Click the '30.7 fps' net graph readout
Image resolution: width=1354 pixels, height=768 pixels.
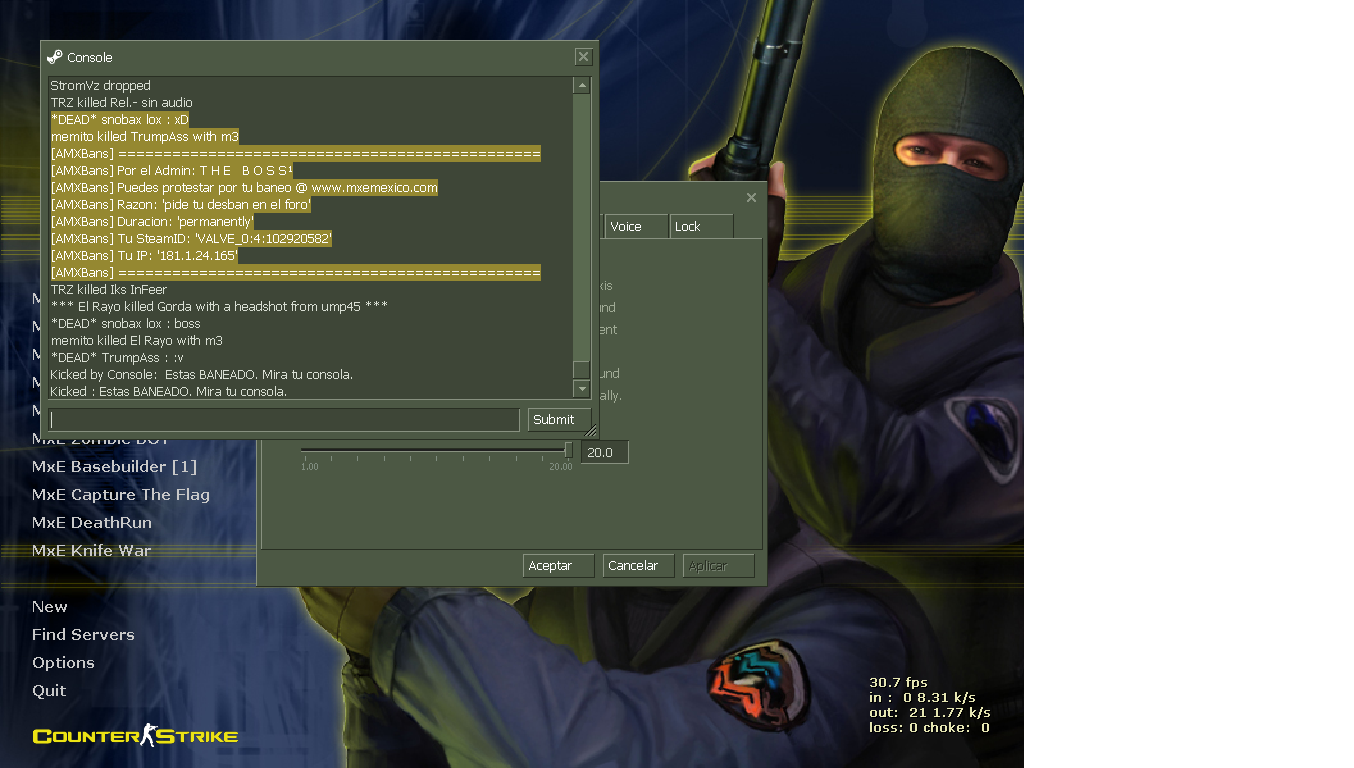[898, 683]
